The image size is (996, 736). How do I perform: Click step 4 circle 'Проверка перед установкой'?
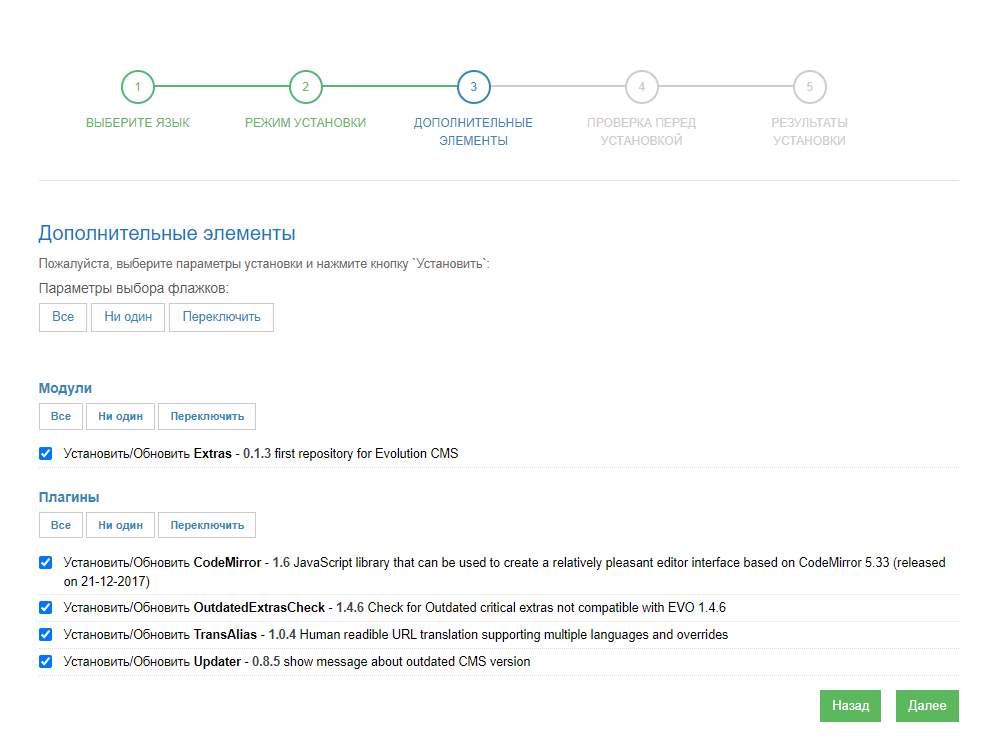tap(641, 87)
